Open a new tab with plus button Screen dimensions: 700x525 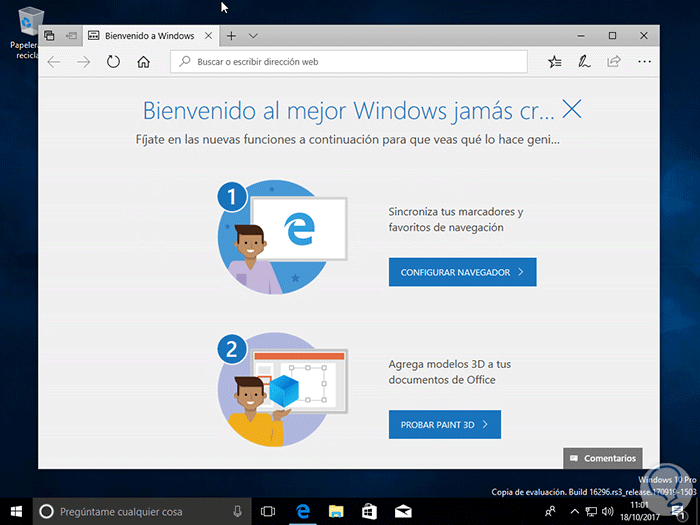coord(231,36)
